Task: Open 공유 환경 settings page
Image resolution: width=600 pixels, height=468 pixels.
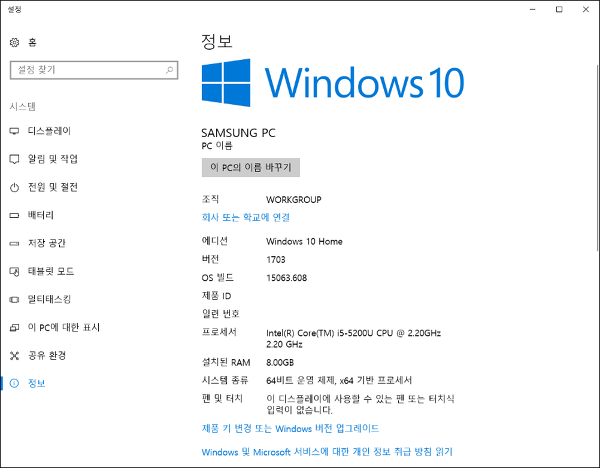Action: point(47,356)
